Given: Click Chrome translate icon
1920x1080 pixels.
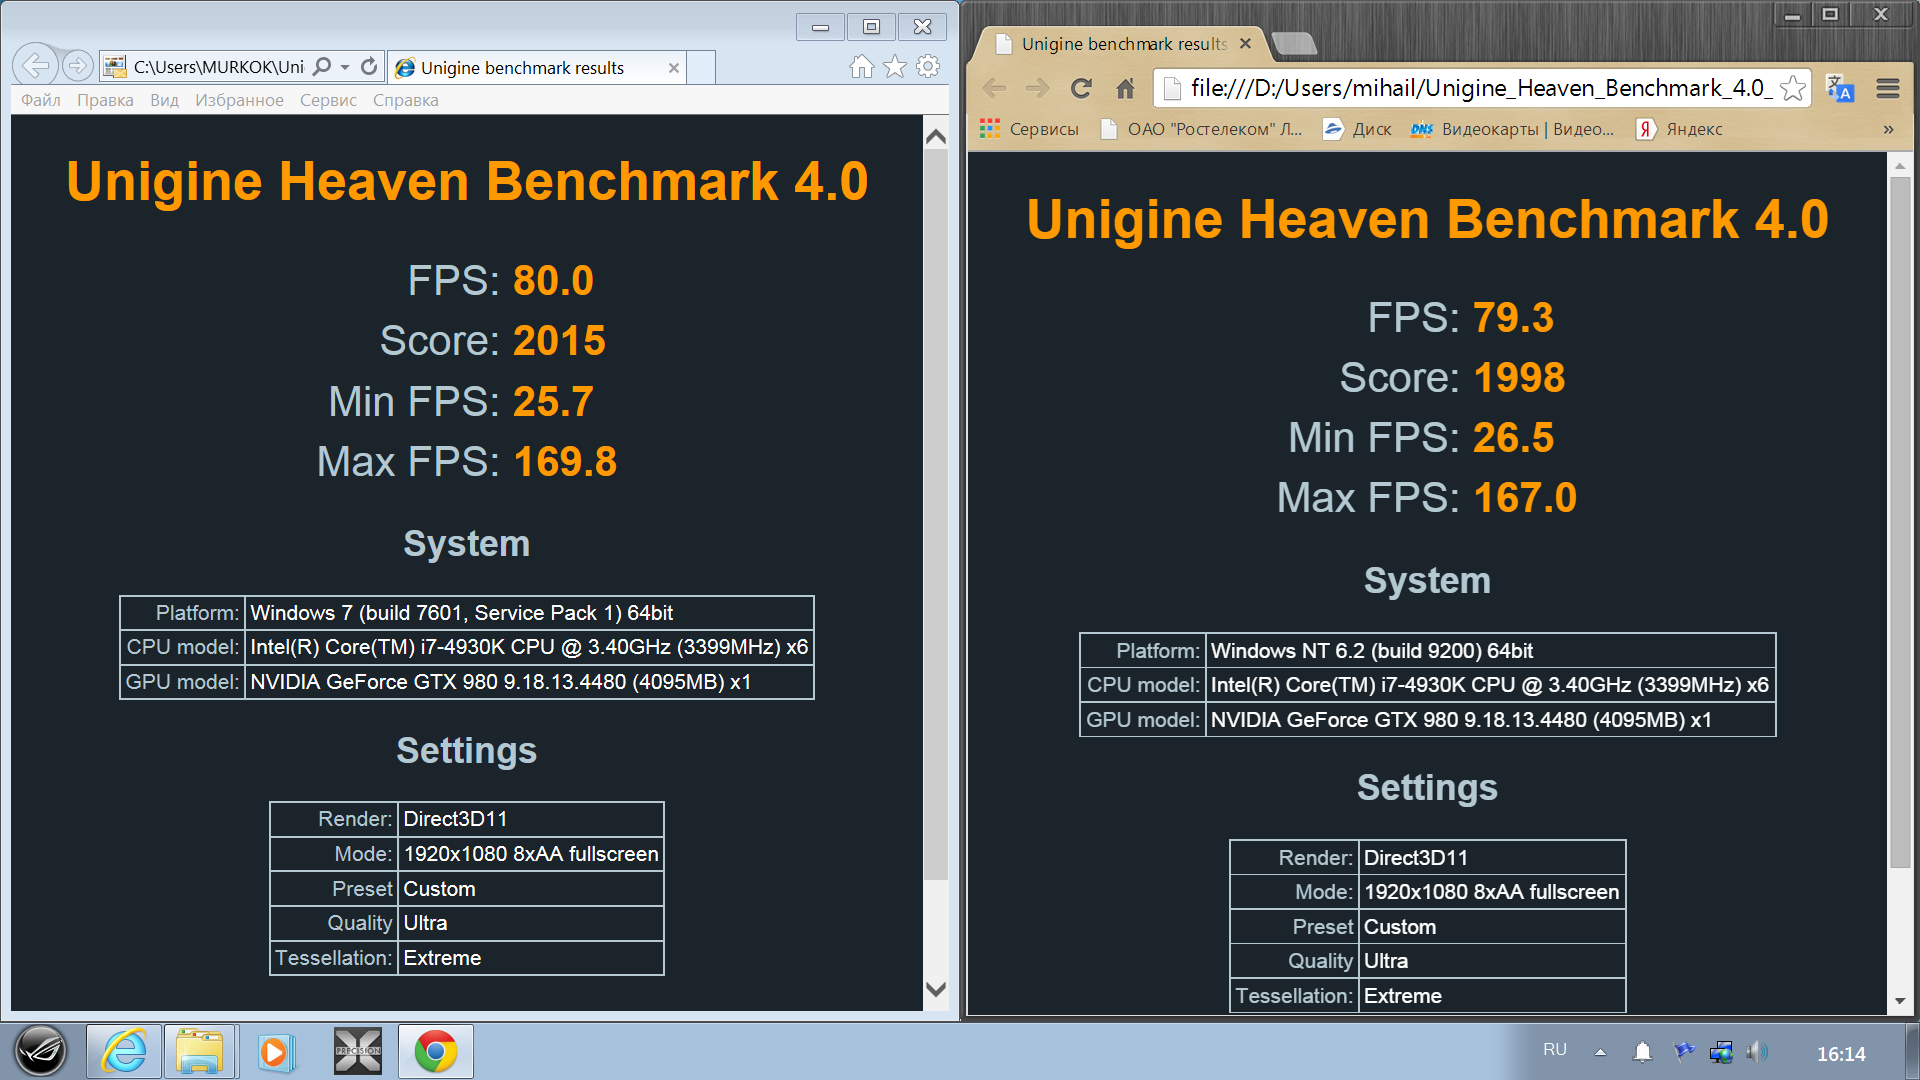Looking at the screenshot, I should point(1840,88).
